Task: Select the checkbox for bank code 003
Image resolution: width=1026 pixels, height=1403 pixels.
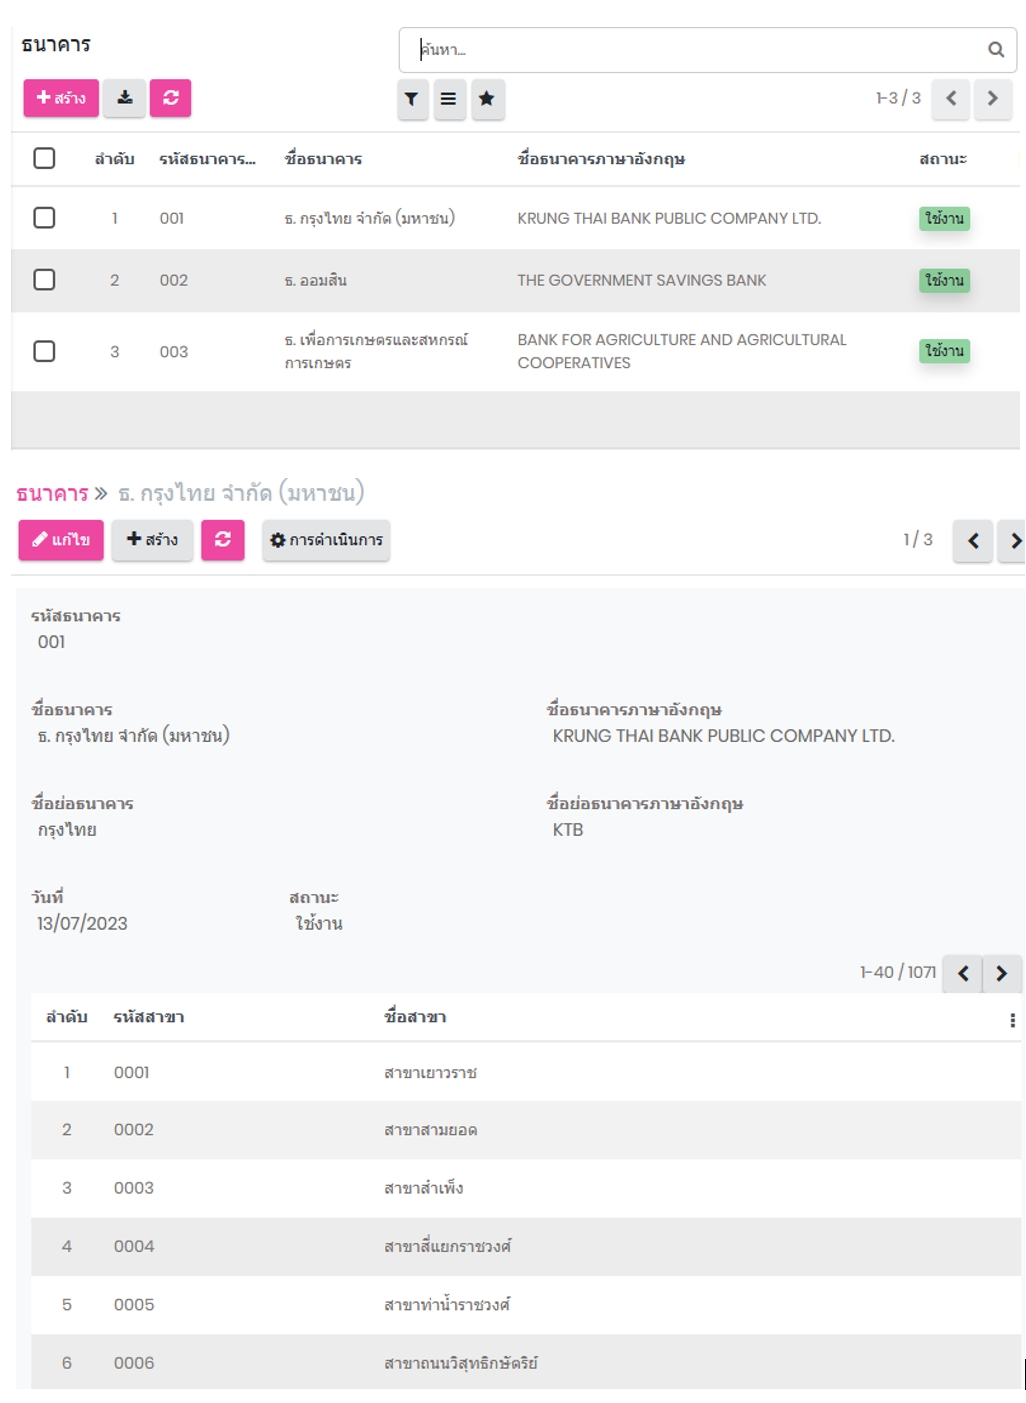Action: [x=44, y=351]
